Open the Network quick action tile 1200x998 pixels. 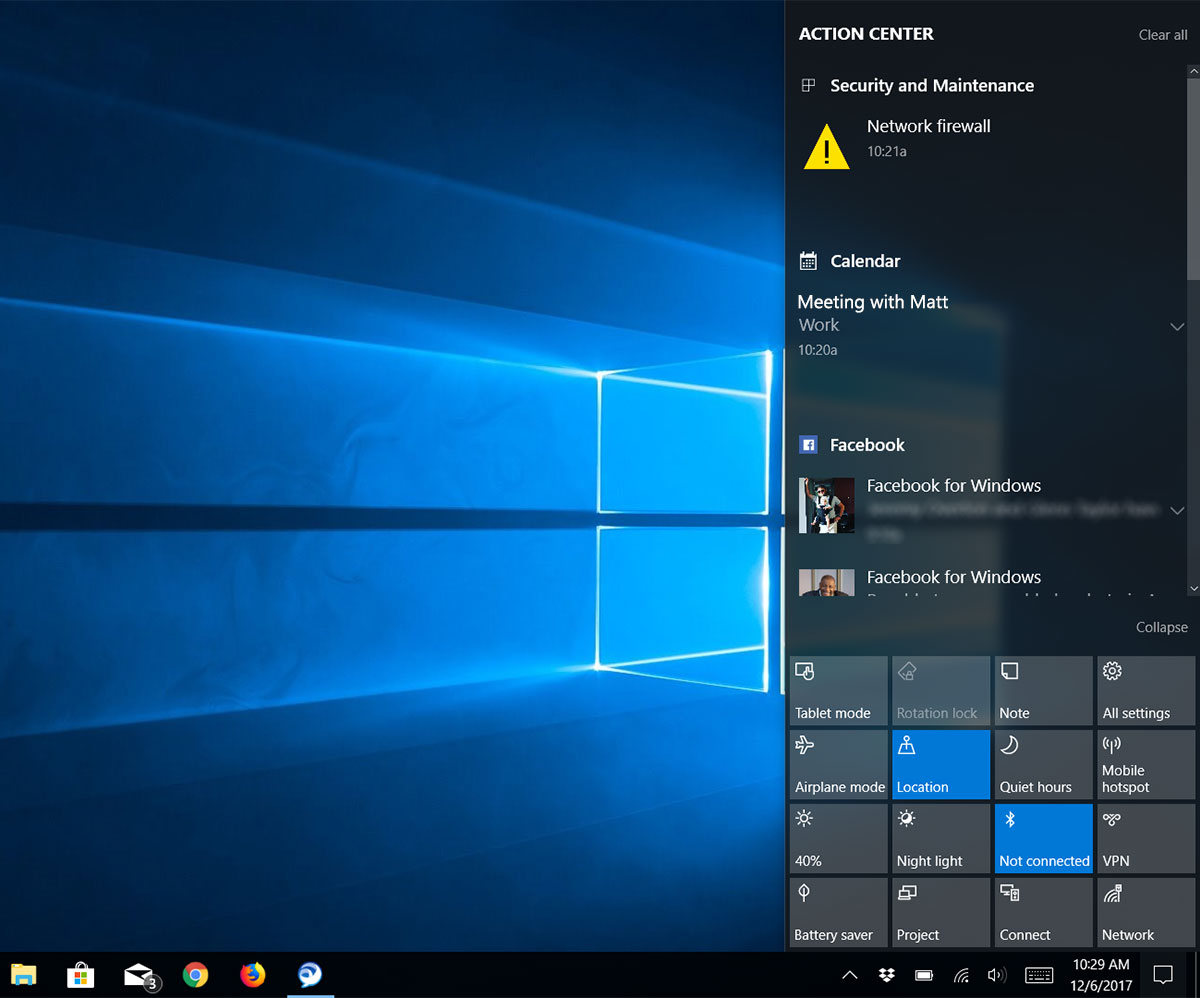[1145, 912]
